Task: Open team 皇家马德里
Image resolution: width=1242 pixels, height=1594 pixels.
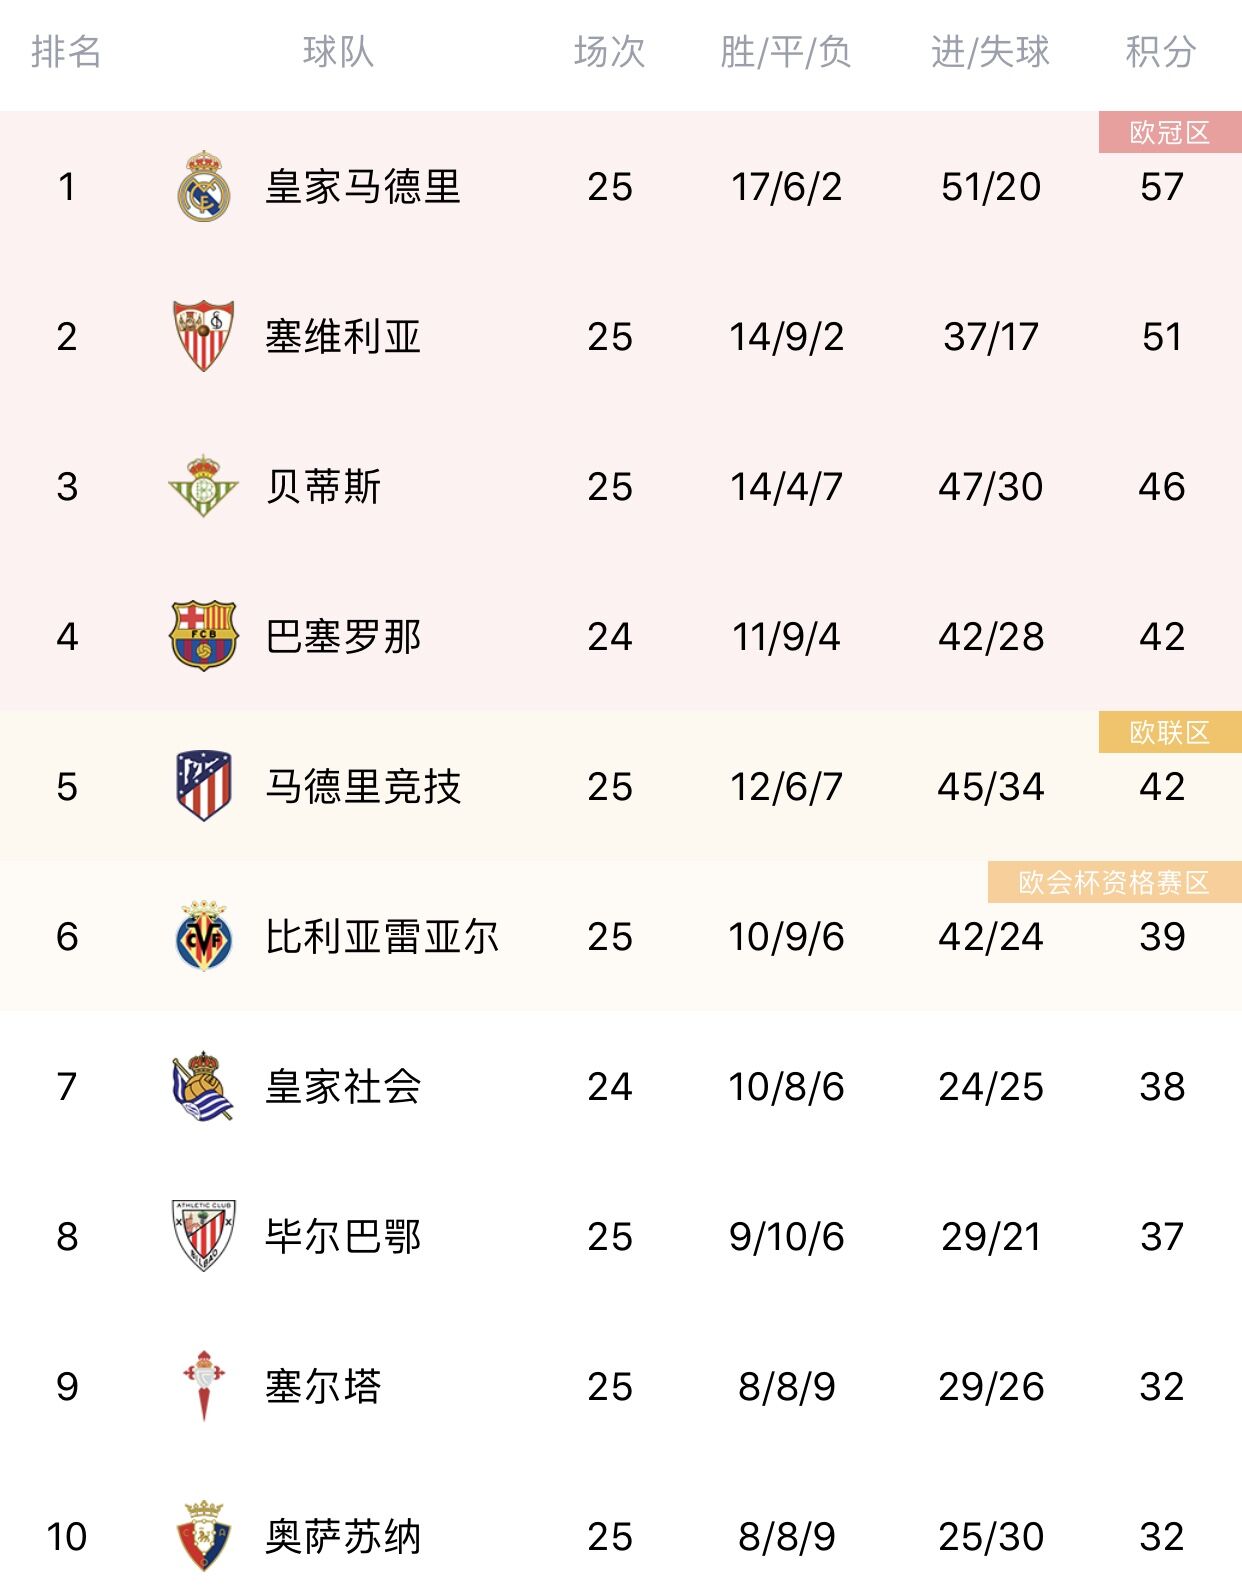Action: click(363, 187)
